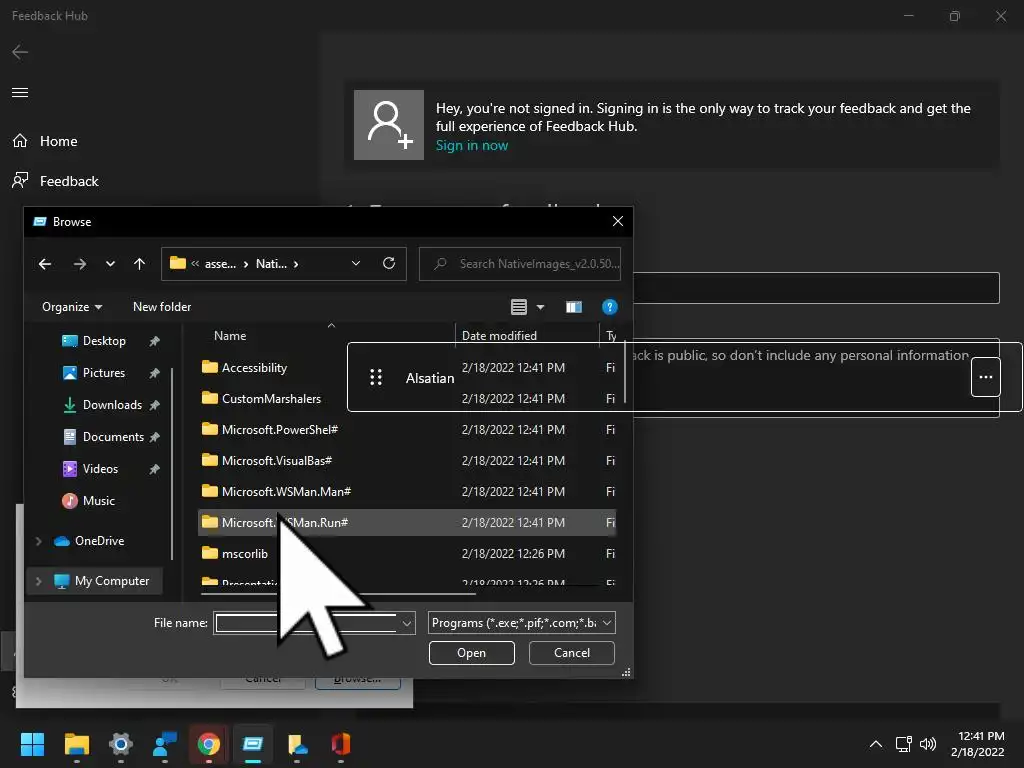Go forward in the Browse dialog
Viewport: 1024px width, 768px height.
point(80,264)
